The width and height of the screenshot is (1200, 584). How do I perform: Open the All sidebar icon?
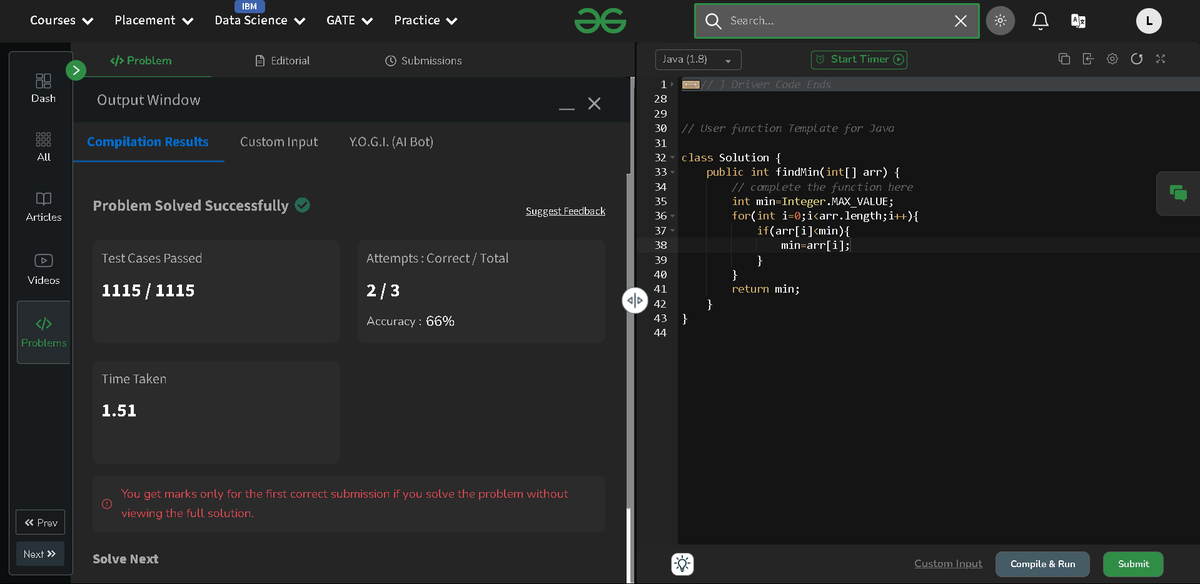click(43, 146)
